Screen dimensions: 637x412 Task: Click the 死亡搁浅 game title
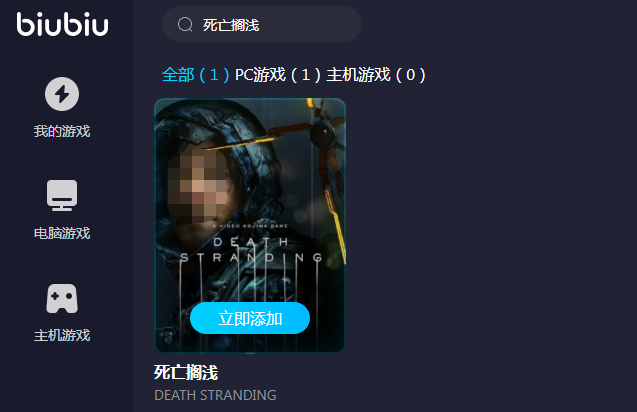(x=186, y=373)
